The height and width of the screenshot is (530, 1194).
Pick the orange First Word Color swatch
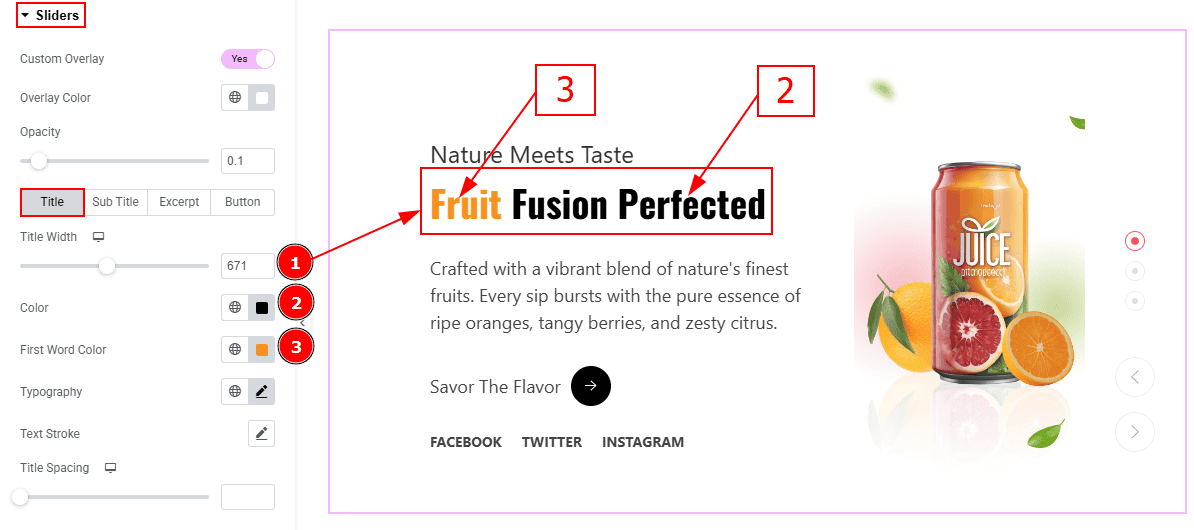pos(262,350)
